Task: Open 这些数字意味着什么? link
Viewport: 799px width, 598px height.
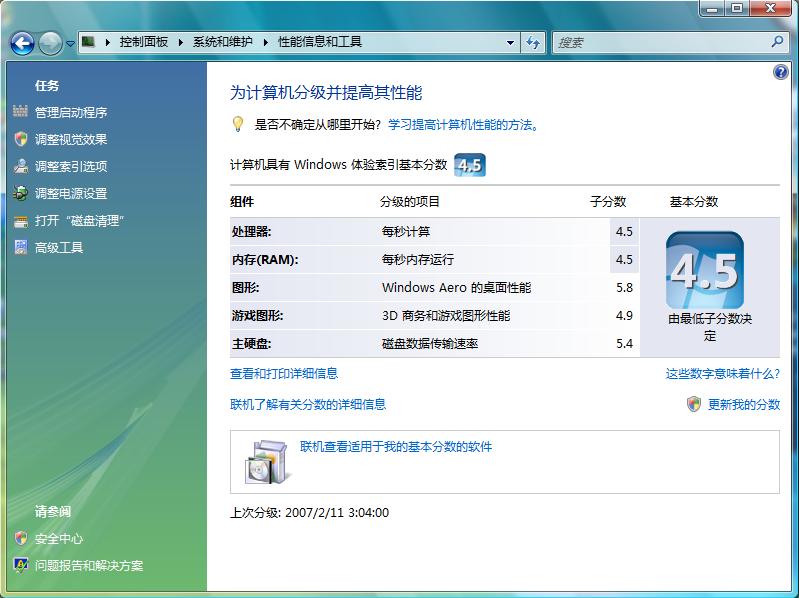Action: coord(723,373)
